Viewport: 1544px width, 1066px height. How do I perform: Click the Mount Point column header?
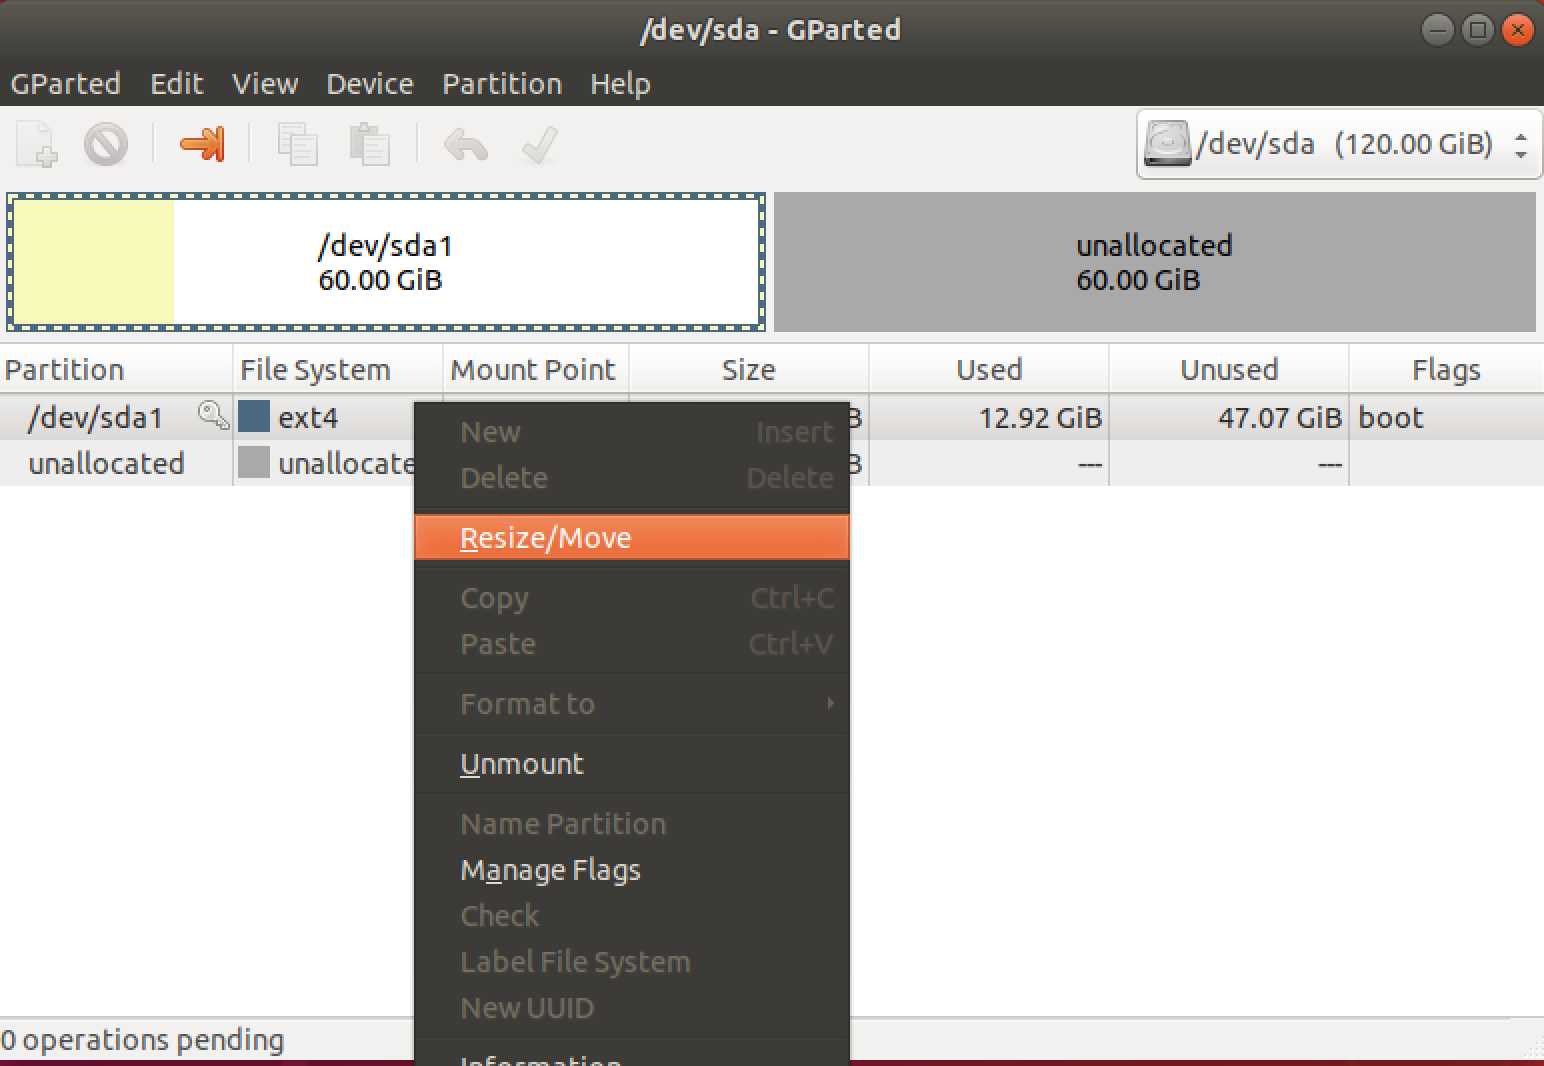536,369
